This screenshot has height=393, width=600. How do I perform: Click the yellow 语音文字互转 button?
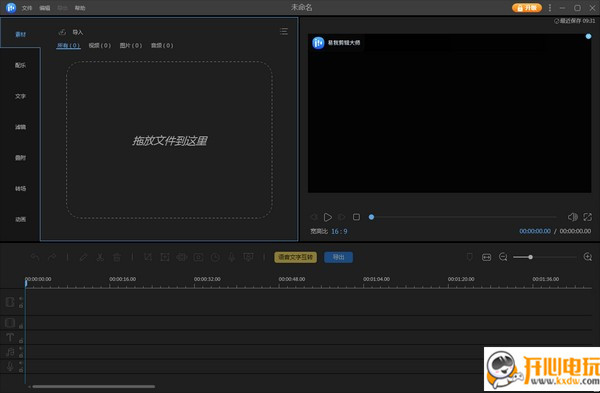tap(295, 257)
